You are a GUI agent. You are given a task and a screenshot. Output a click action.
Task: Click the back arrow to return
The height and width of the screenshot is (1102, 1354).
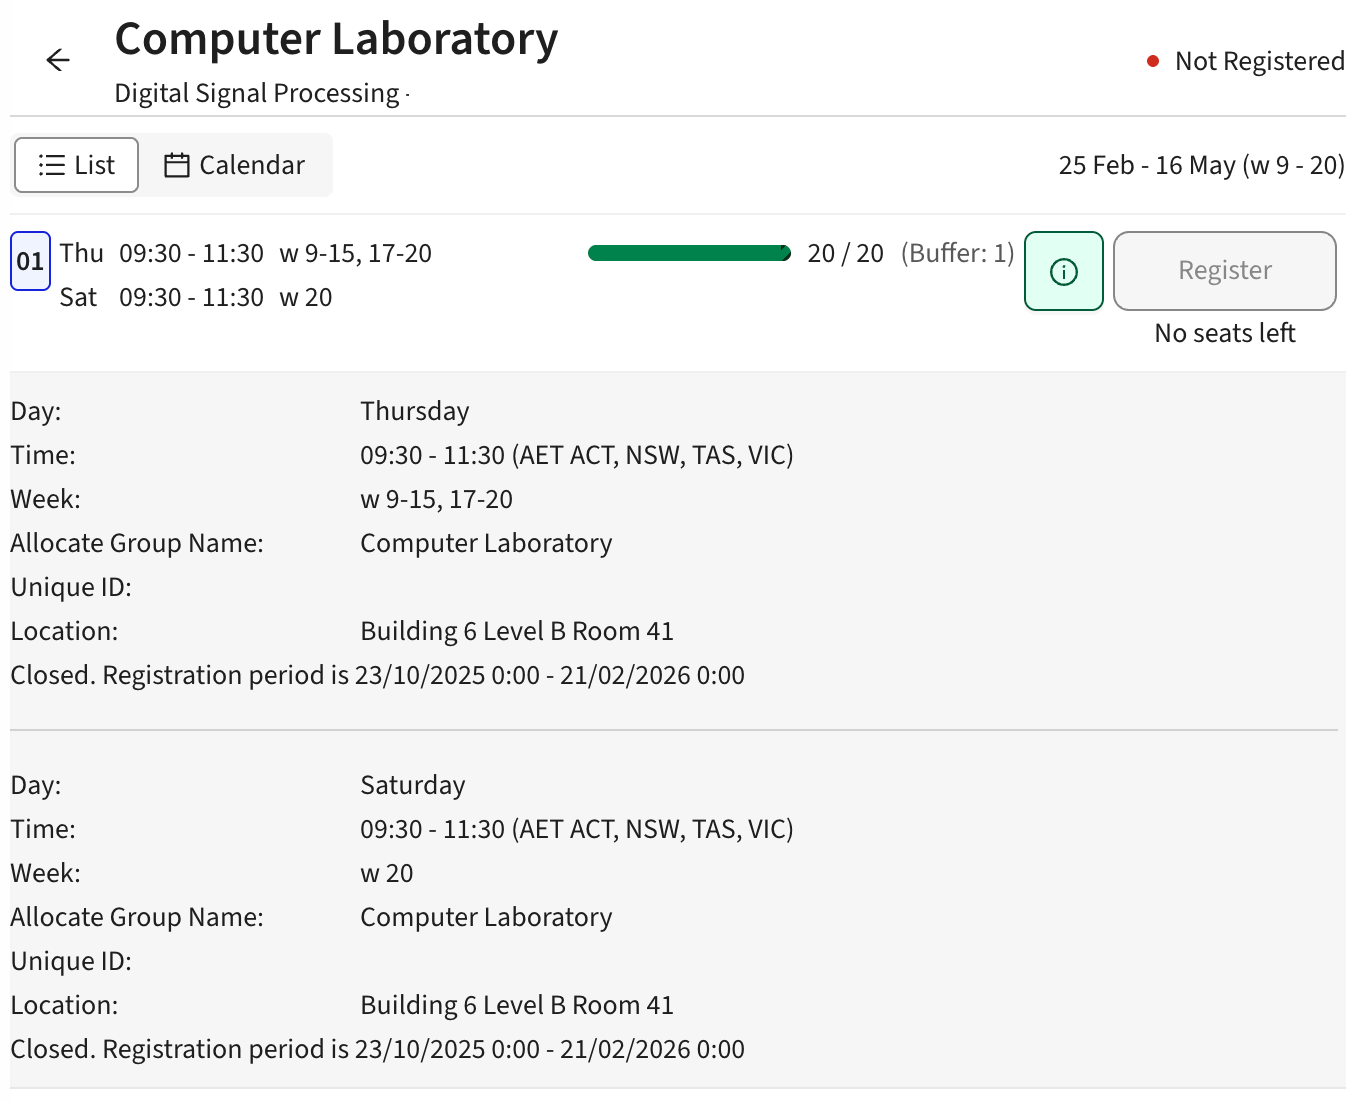[57, 60]
